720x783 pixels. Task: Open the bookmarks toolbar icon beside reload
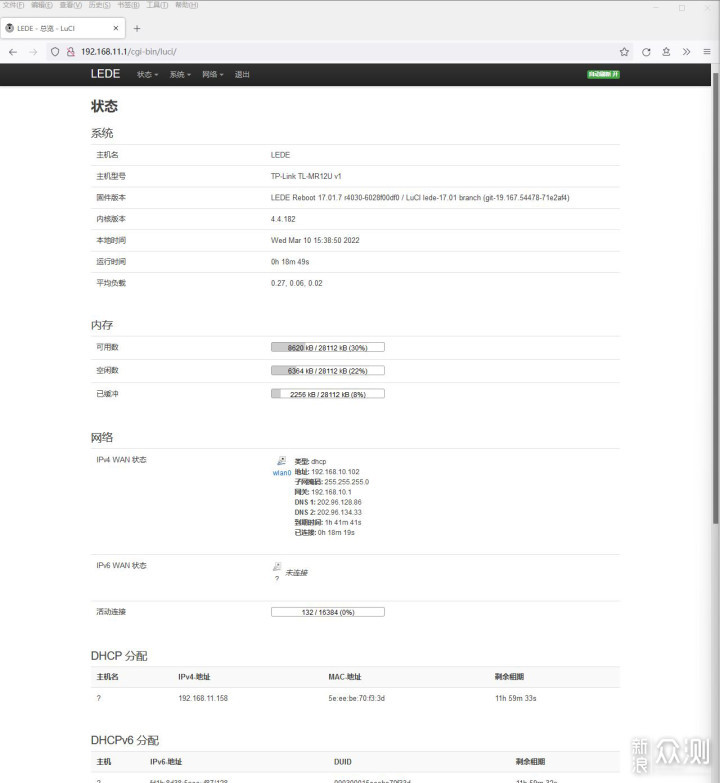666,52
